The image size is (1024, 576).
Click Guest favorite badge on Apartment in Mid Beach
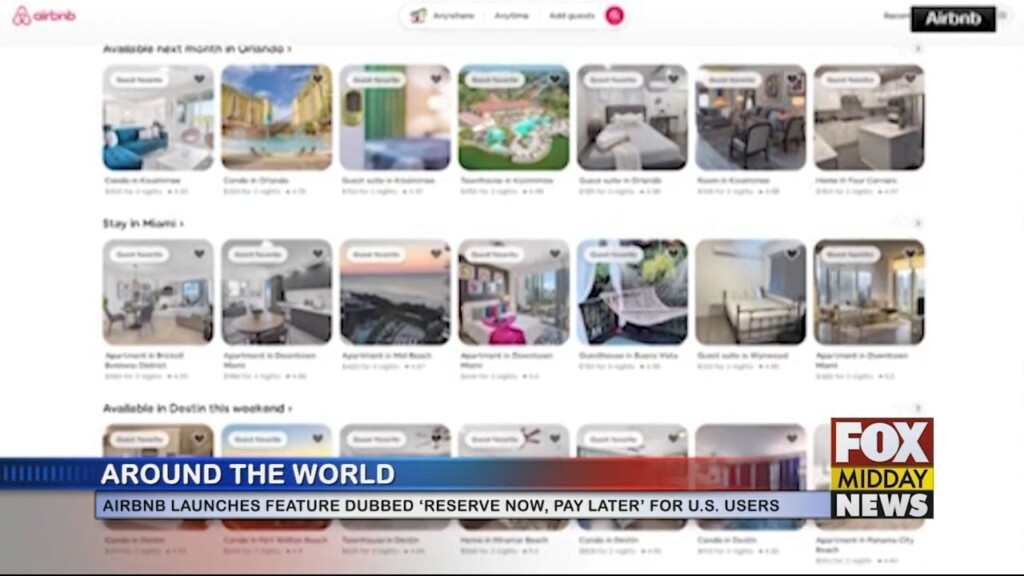tap(376, 255)
